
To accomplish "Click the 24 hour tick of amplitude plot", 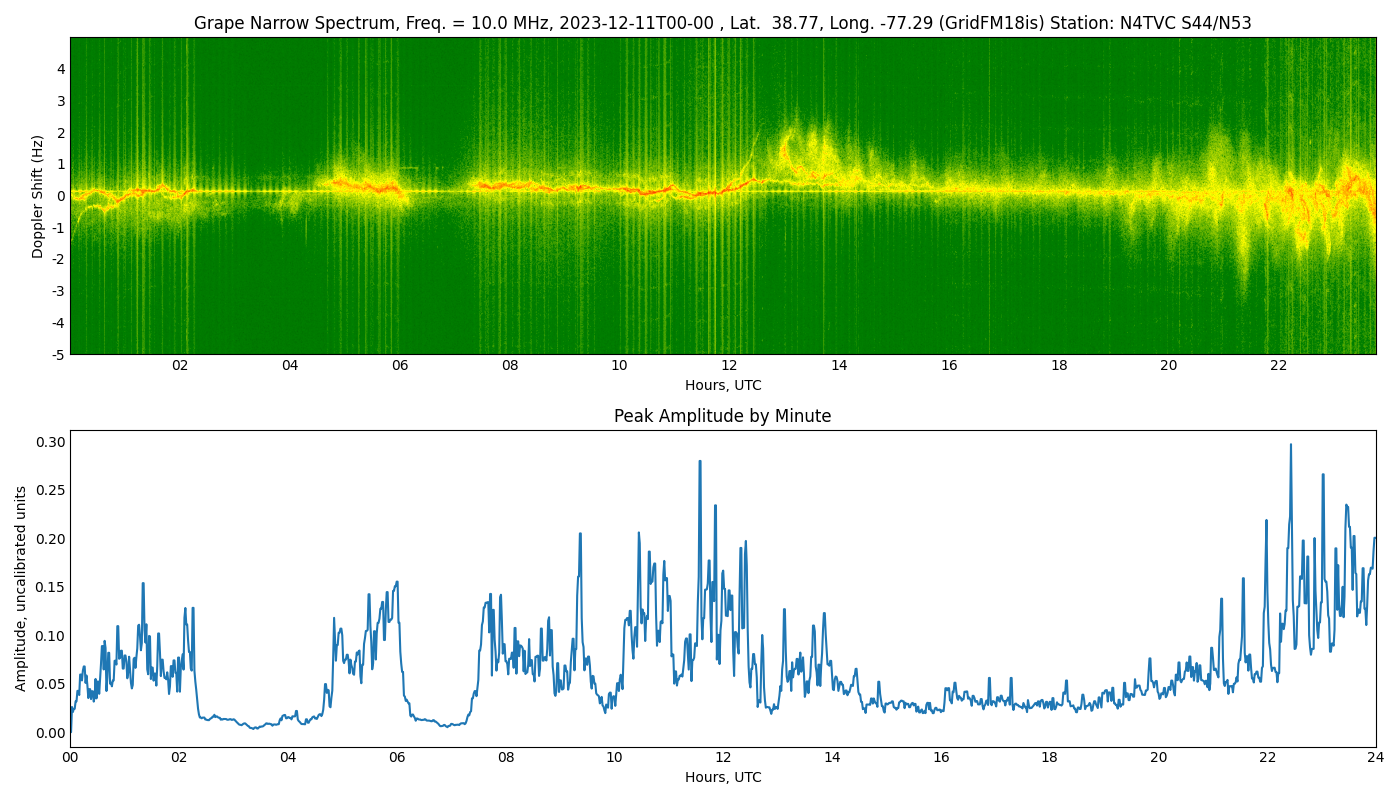I will click(x=1376, y=757).
